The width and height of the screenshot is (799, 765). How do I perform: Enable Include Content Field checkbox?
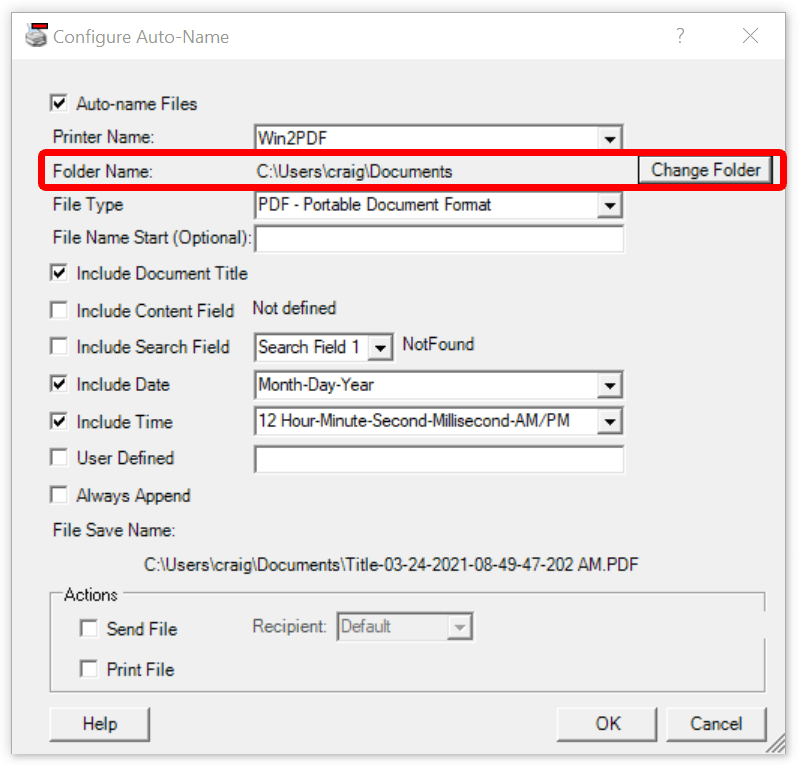click(x=59, y=311)
